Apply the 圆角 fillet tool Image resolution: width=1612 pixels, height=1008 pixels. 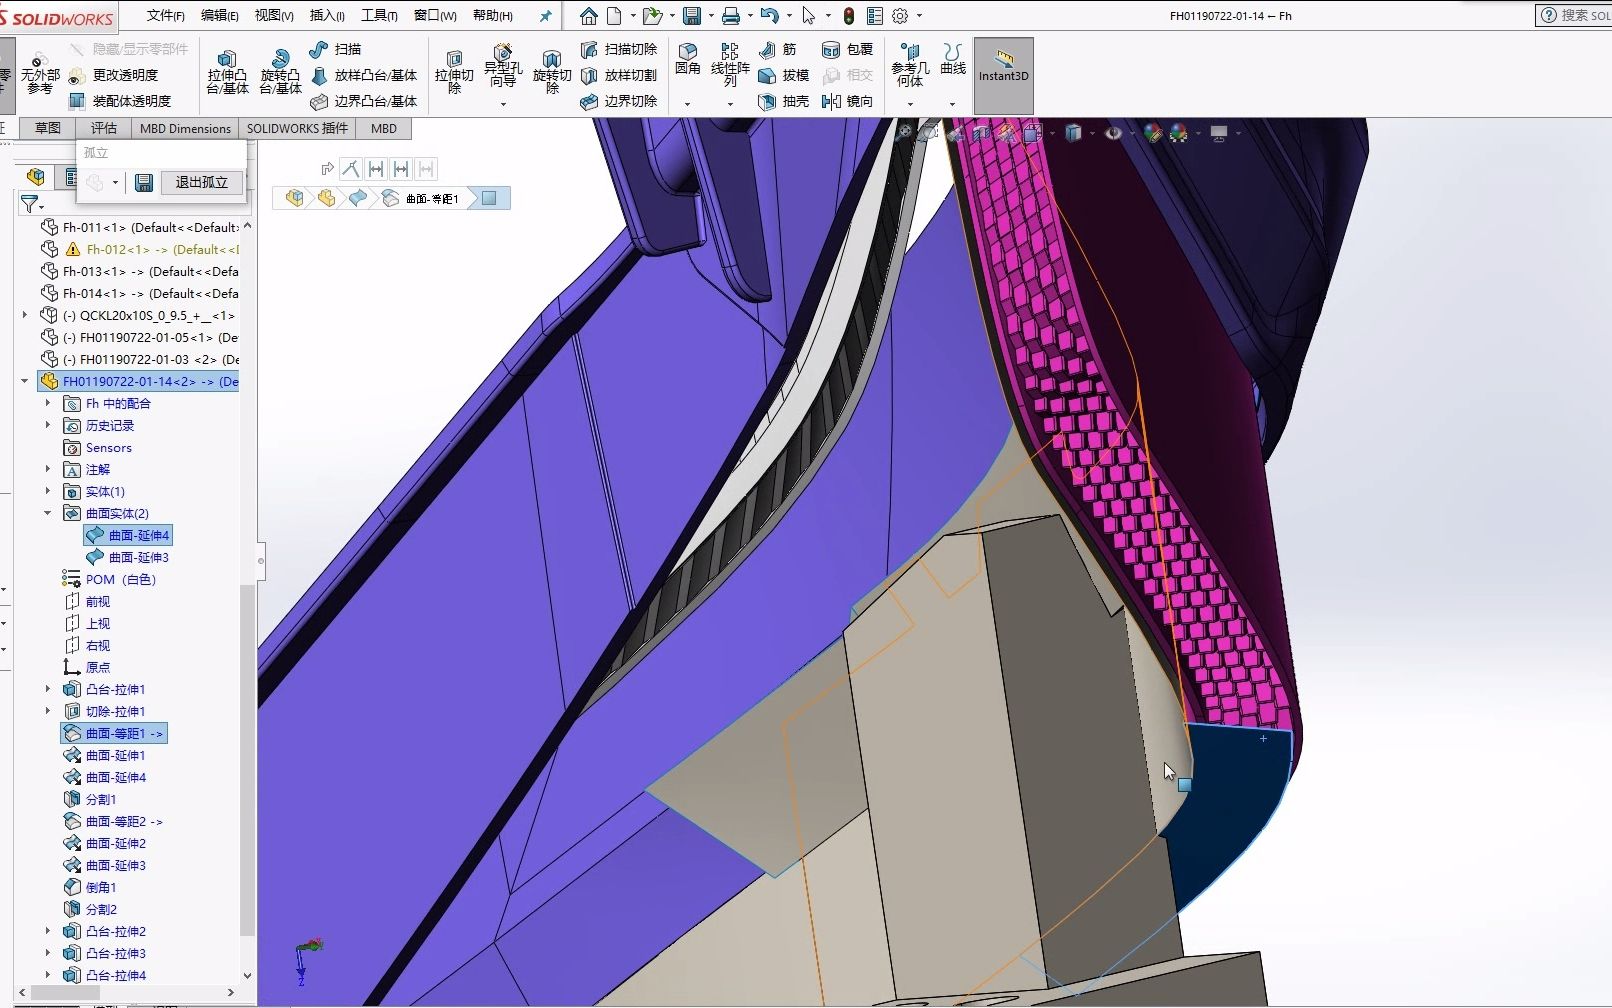[688, 60]
